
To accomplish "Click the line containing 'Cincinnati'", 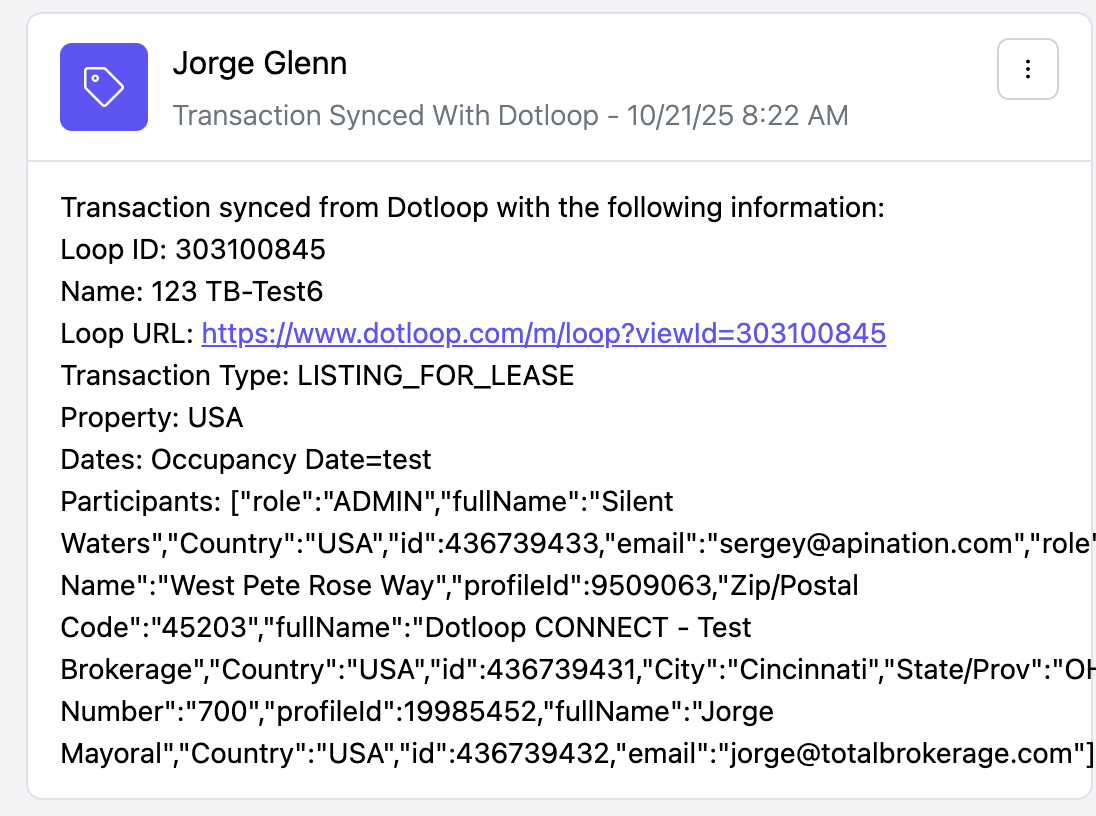I will click(577, 669).
